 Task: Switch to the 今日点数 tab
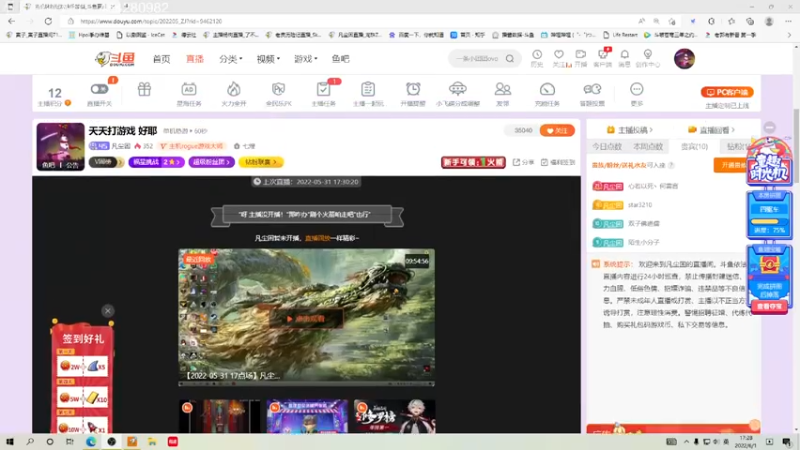pyautogui.click(x=607, y=146)
